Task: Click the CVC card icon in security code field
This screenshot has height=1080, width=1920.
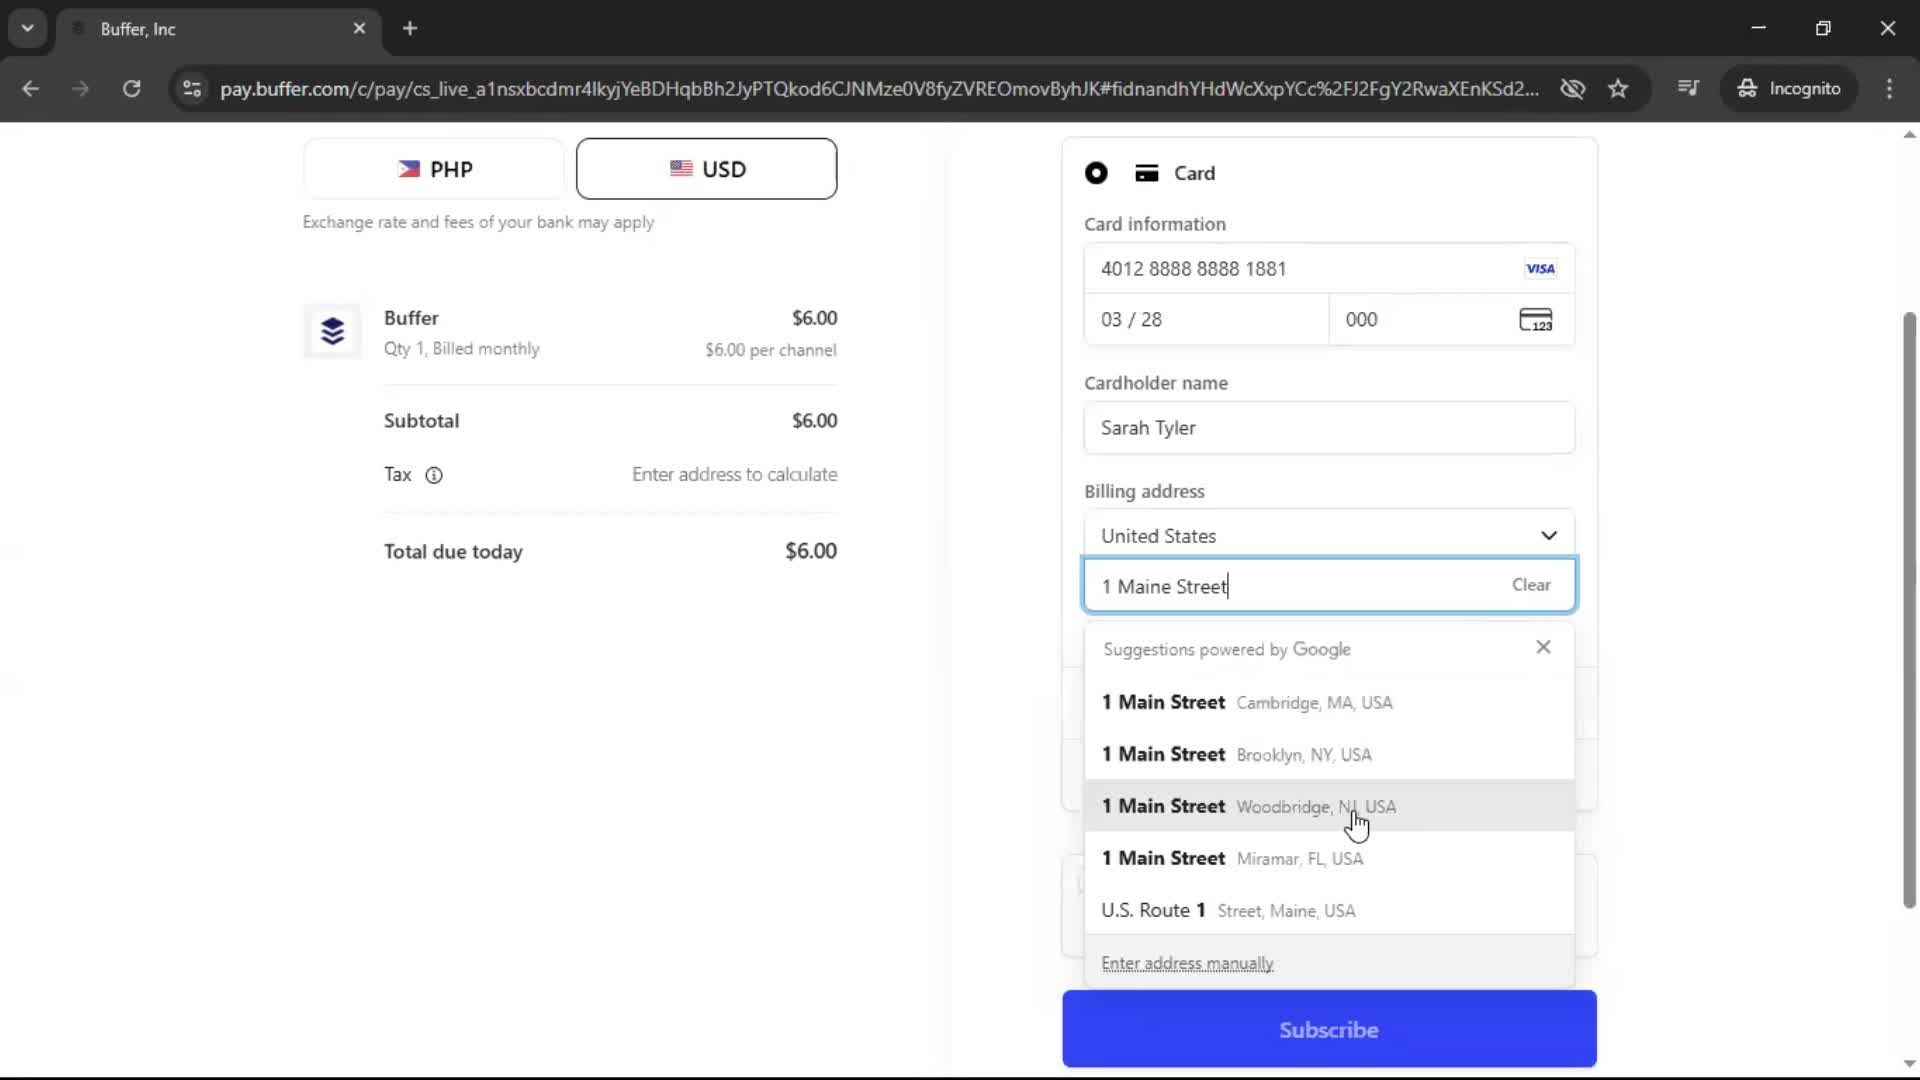Action: [x=1537, y=319]
